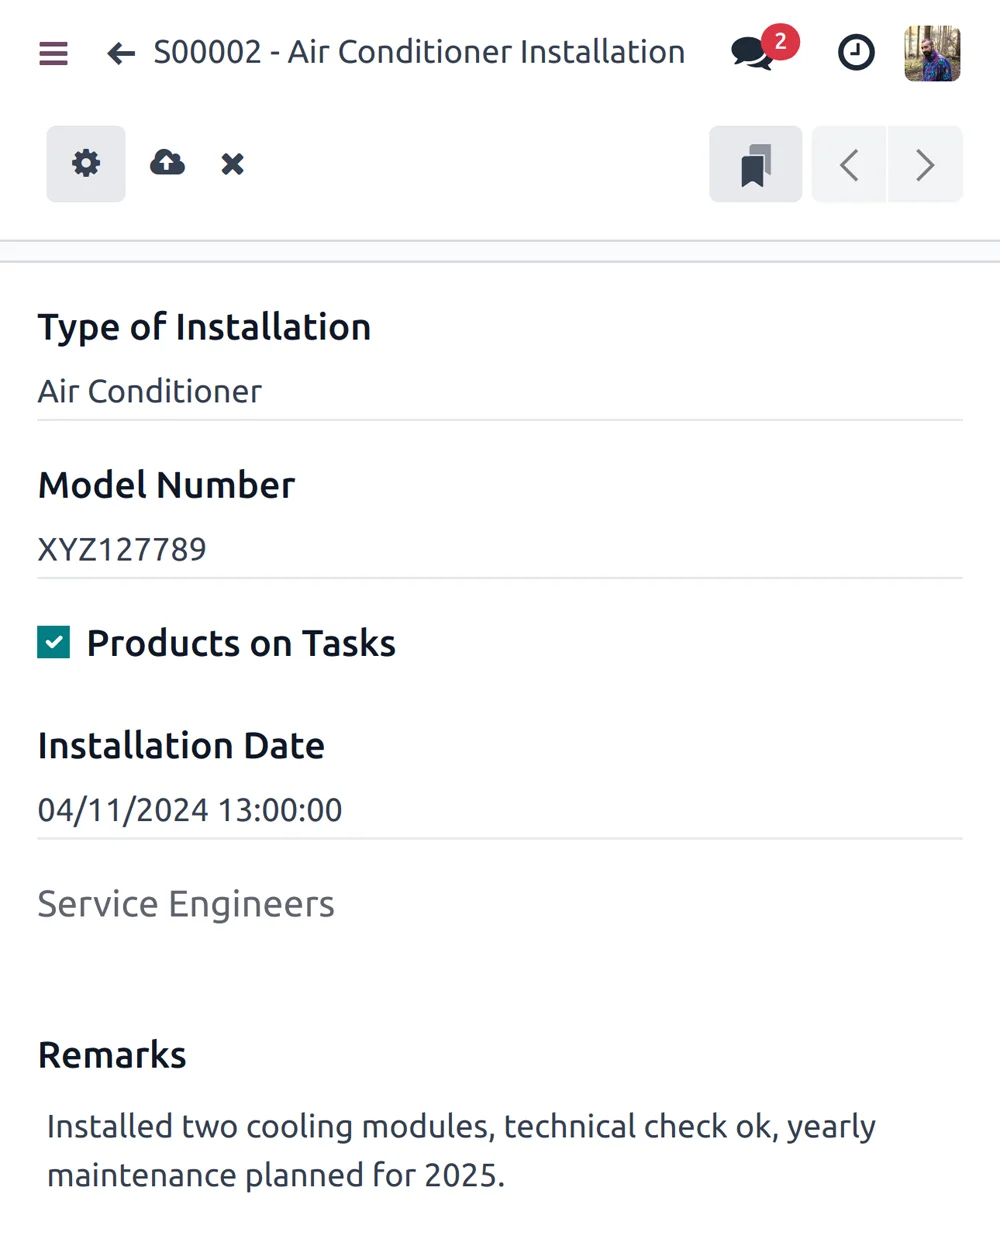Open the main hamburger menu

click(53, 53)
